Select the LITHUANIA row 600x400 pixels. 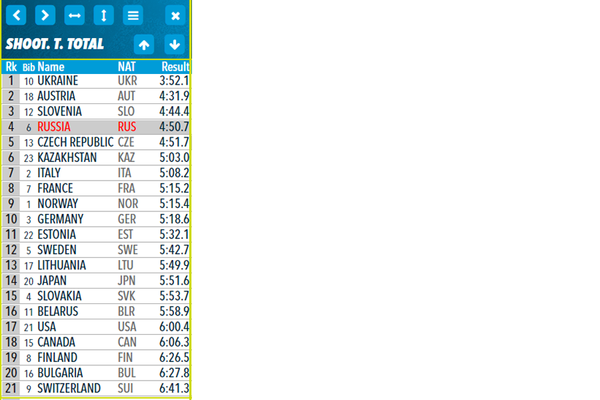point(96,265)
